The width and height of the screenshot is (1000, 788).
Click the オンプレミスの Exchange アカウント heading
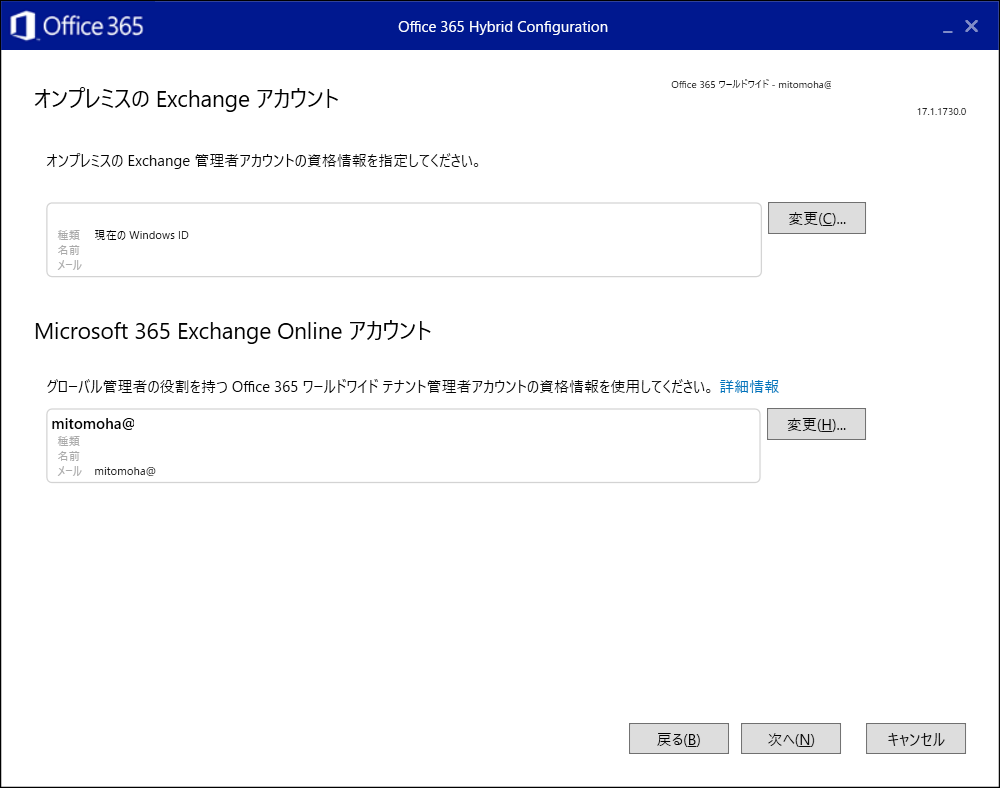coord(186,99)
